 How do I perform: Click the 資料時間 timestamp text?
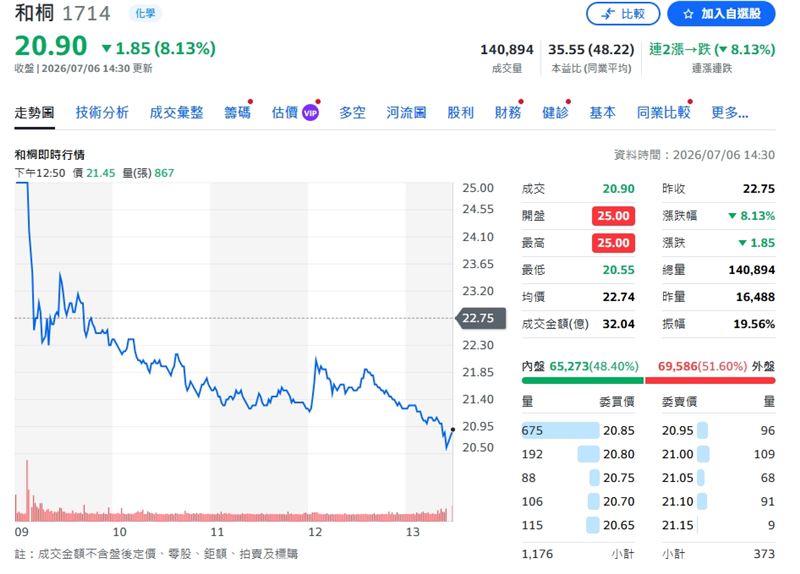click(x=694, y=155)
